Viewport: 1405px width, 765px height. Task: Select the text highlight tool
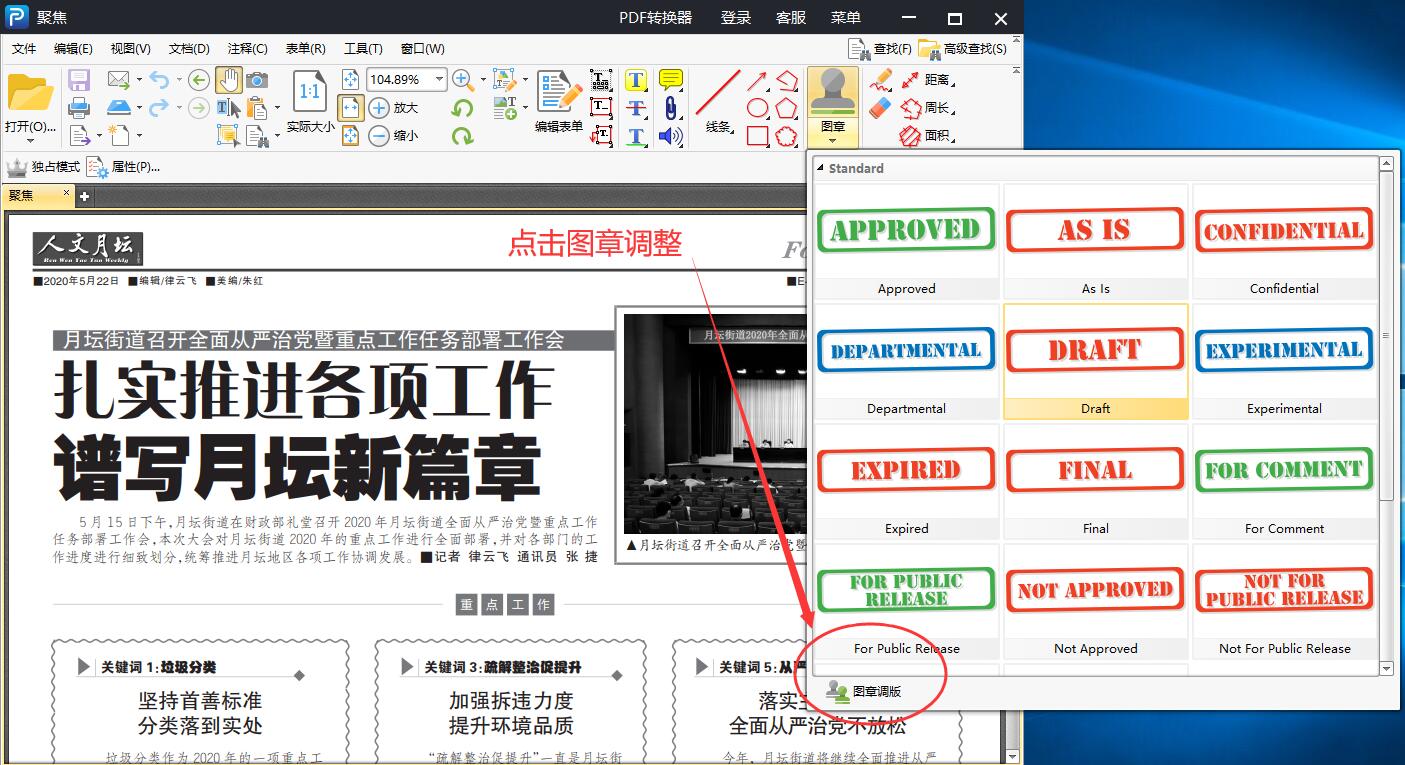tap(636, 80)
